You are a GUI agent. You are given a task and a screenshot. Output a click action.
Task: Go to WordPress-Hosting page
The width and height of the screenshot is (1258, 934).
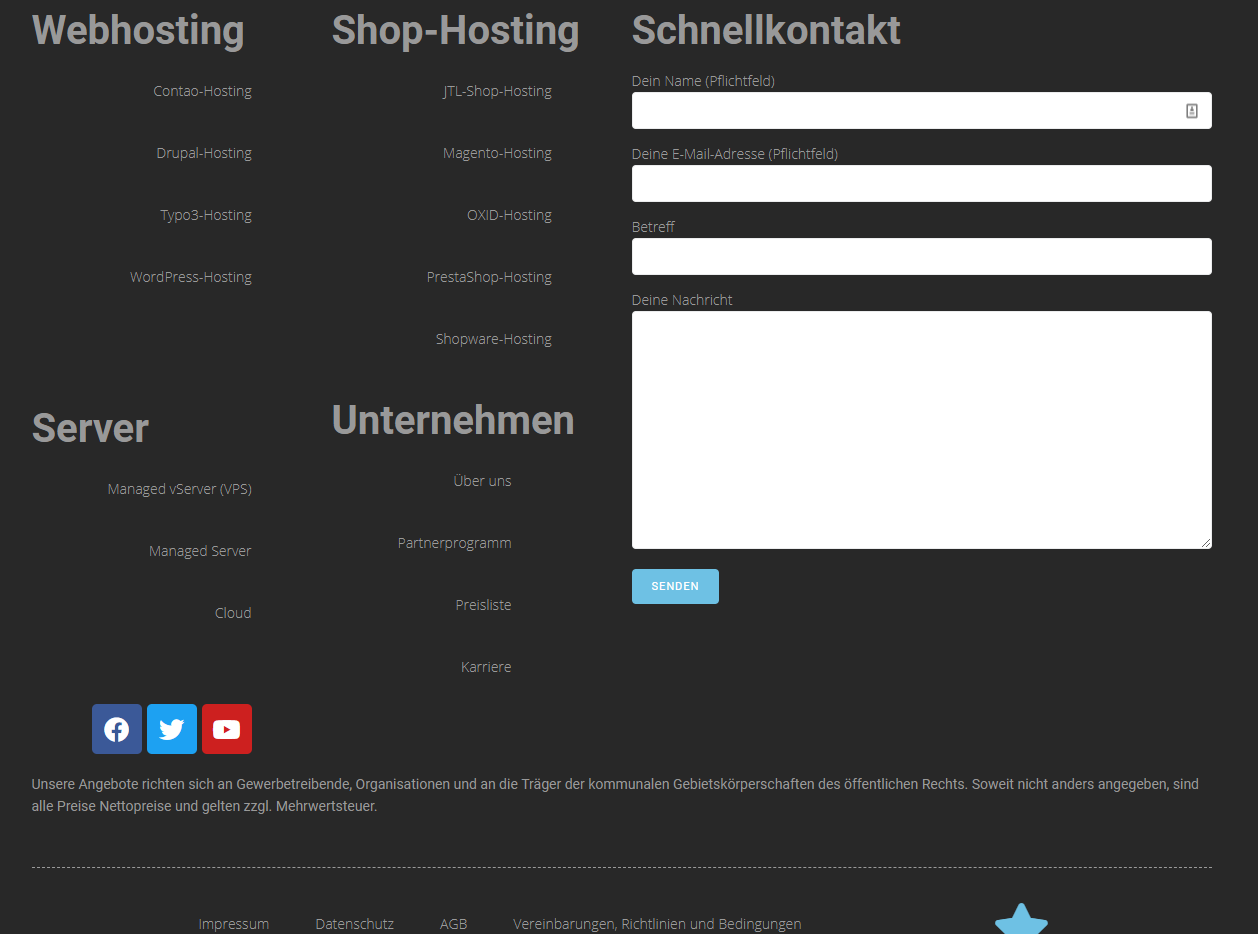[190, 277]
